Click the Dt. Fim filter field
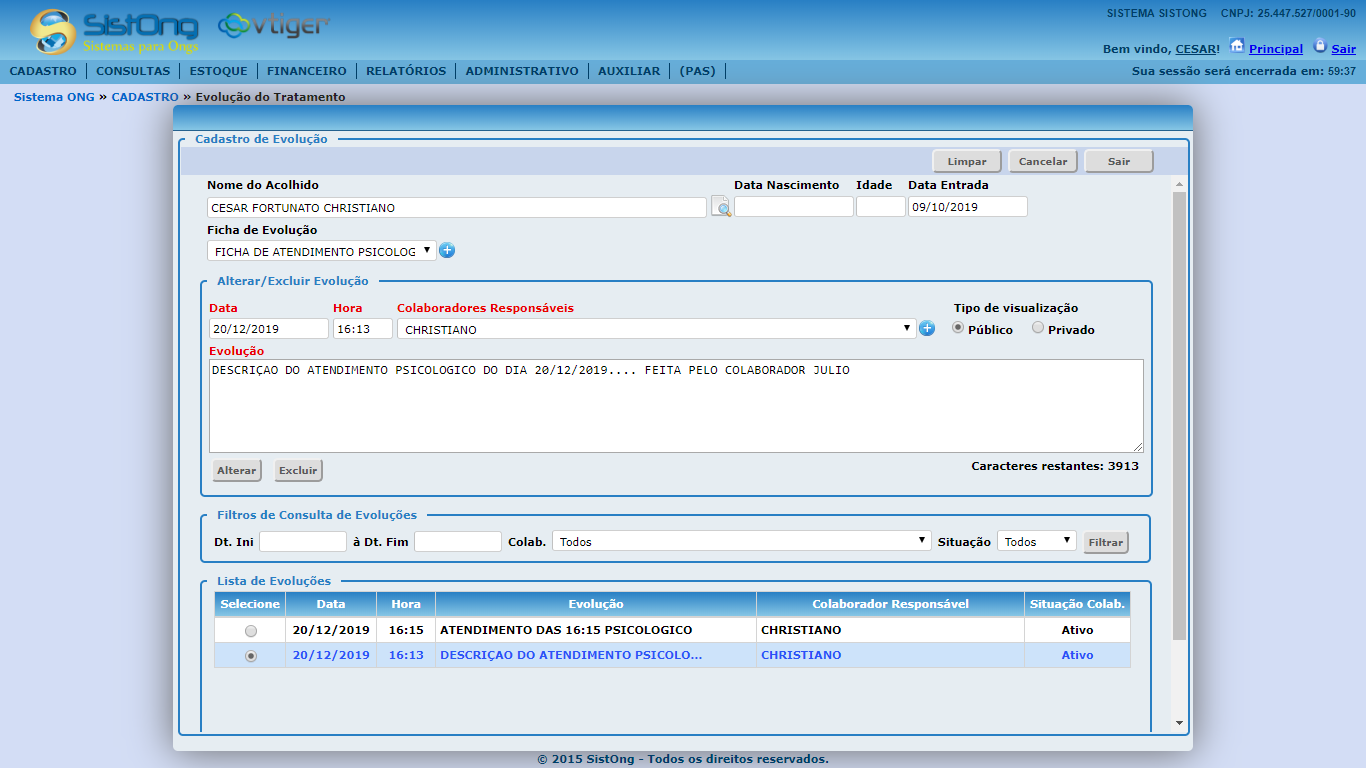 point(458,541)
